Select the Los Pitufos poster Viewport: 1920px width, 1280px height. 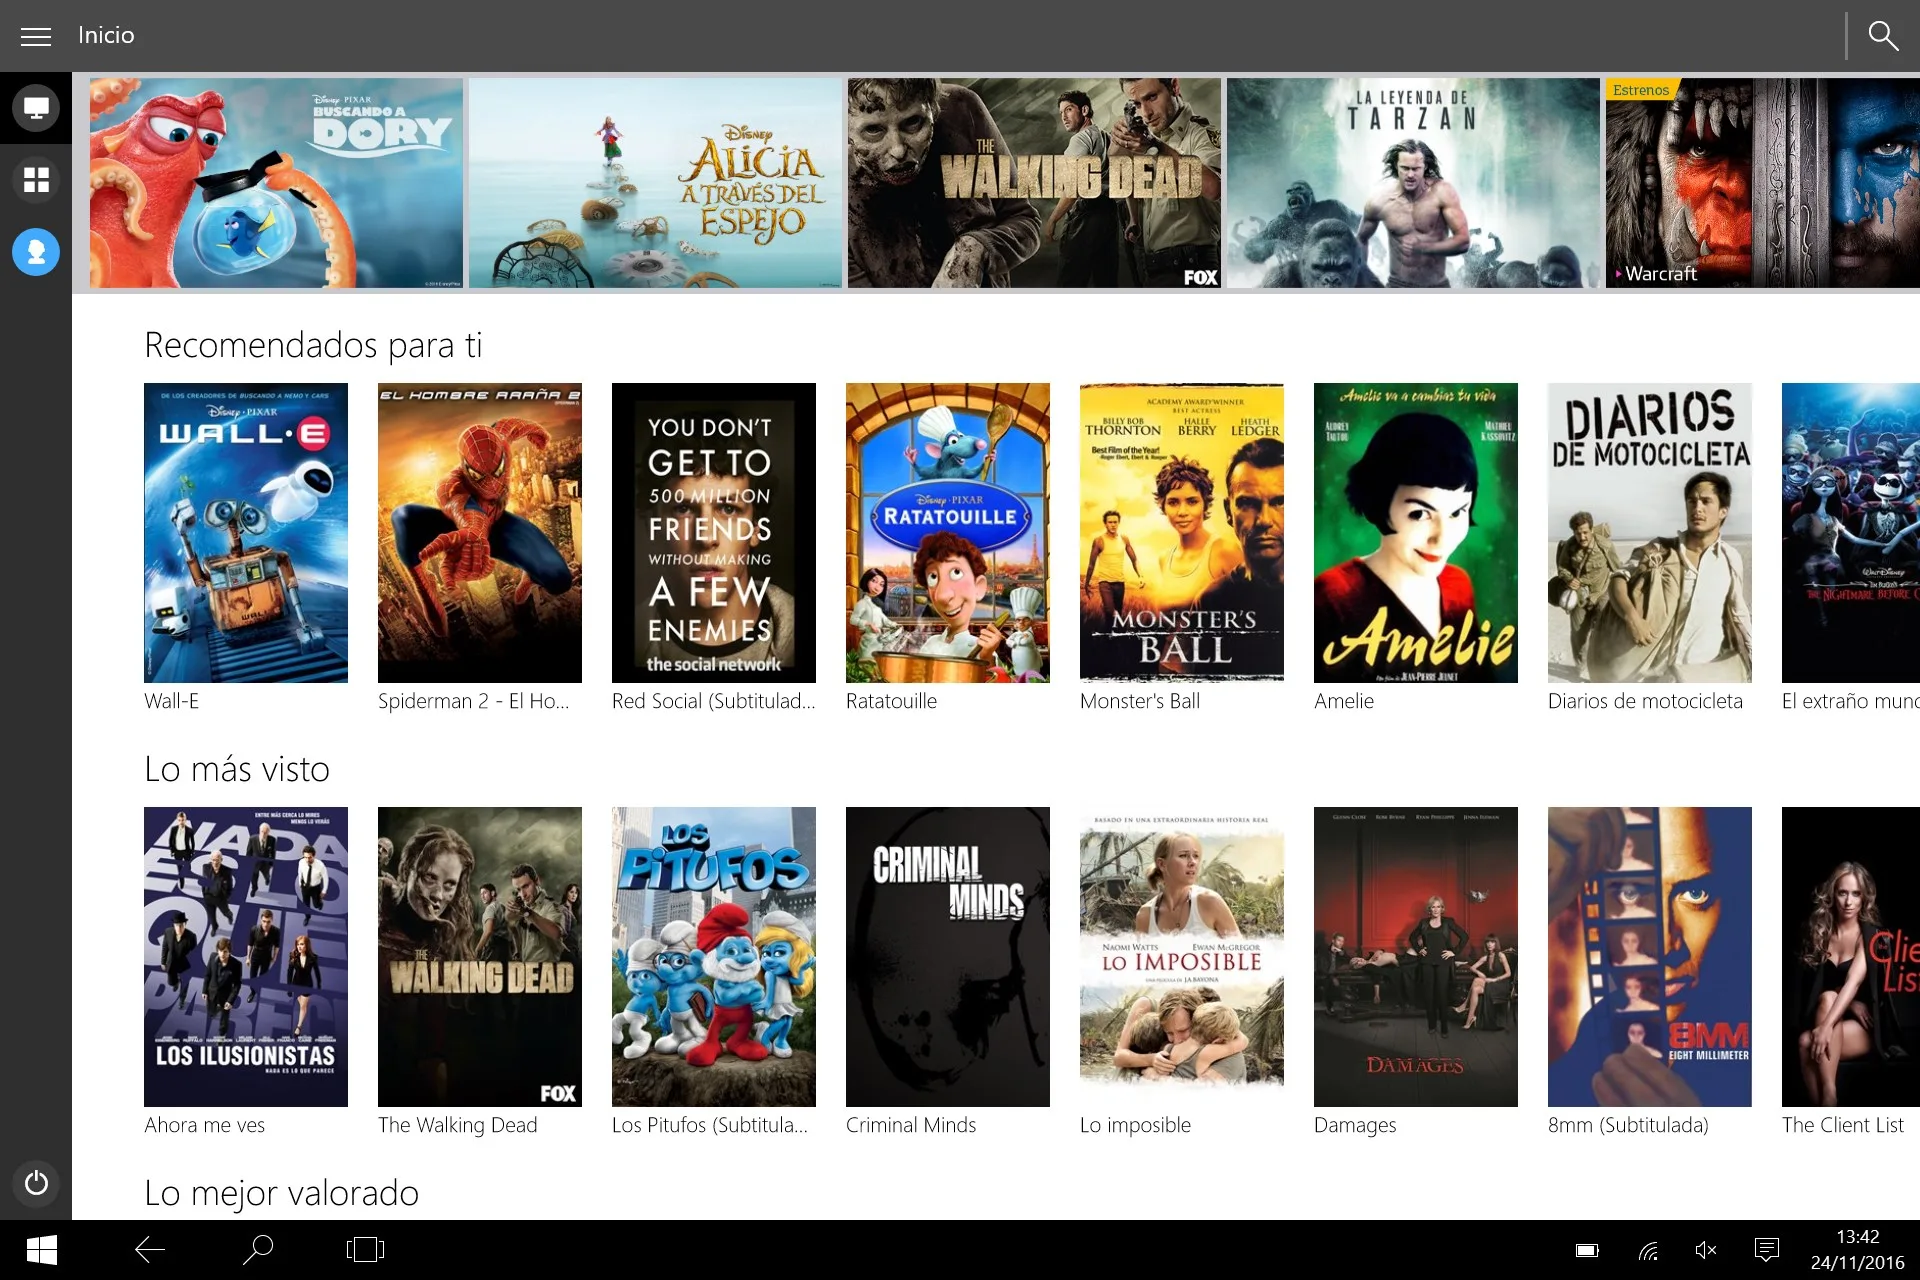click(714, 957)
